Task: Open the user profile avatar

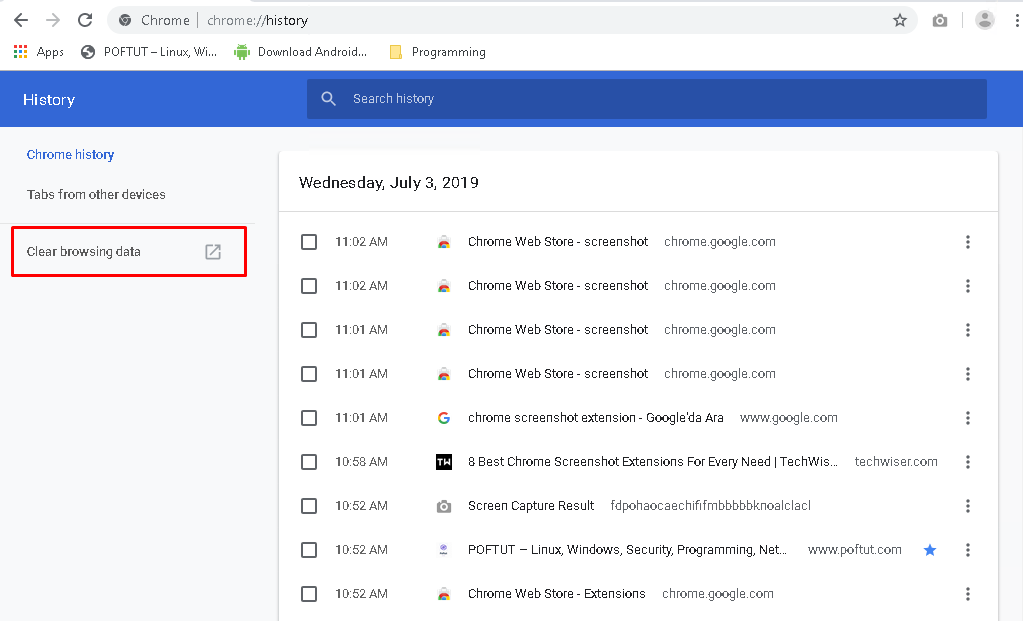Action: (985, 20)
